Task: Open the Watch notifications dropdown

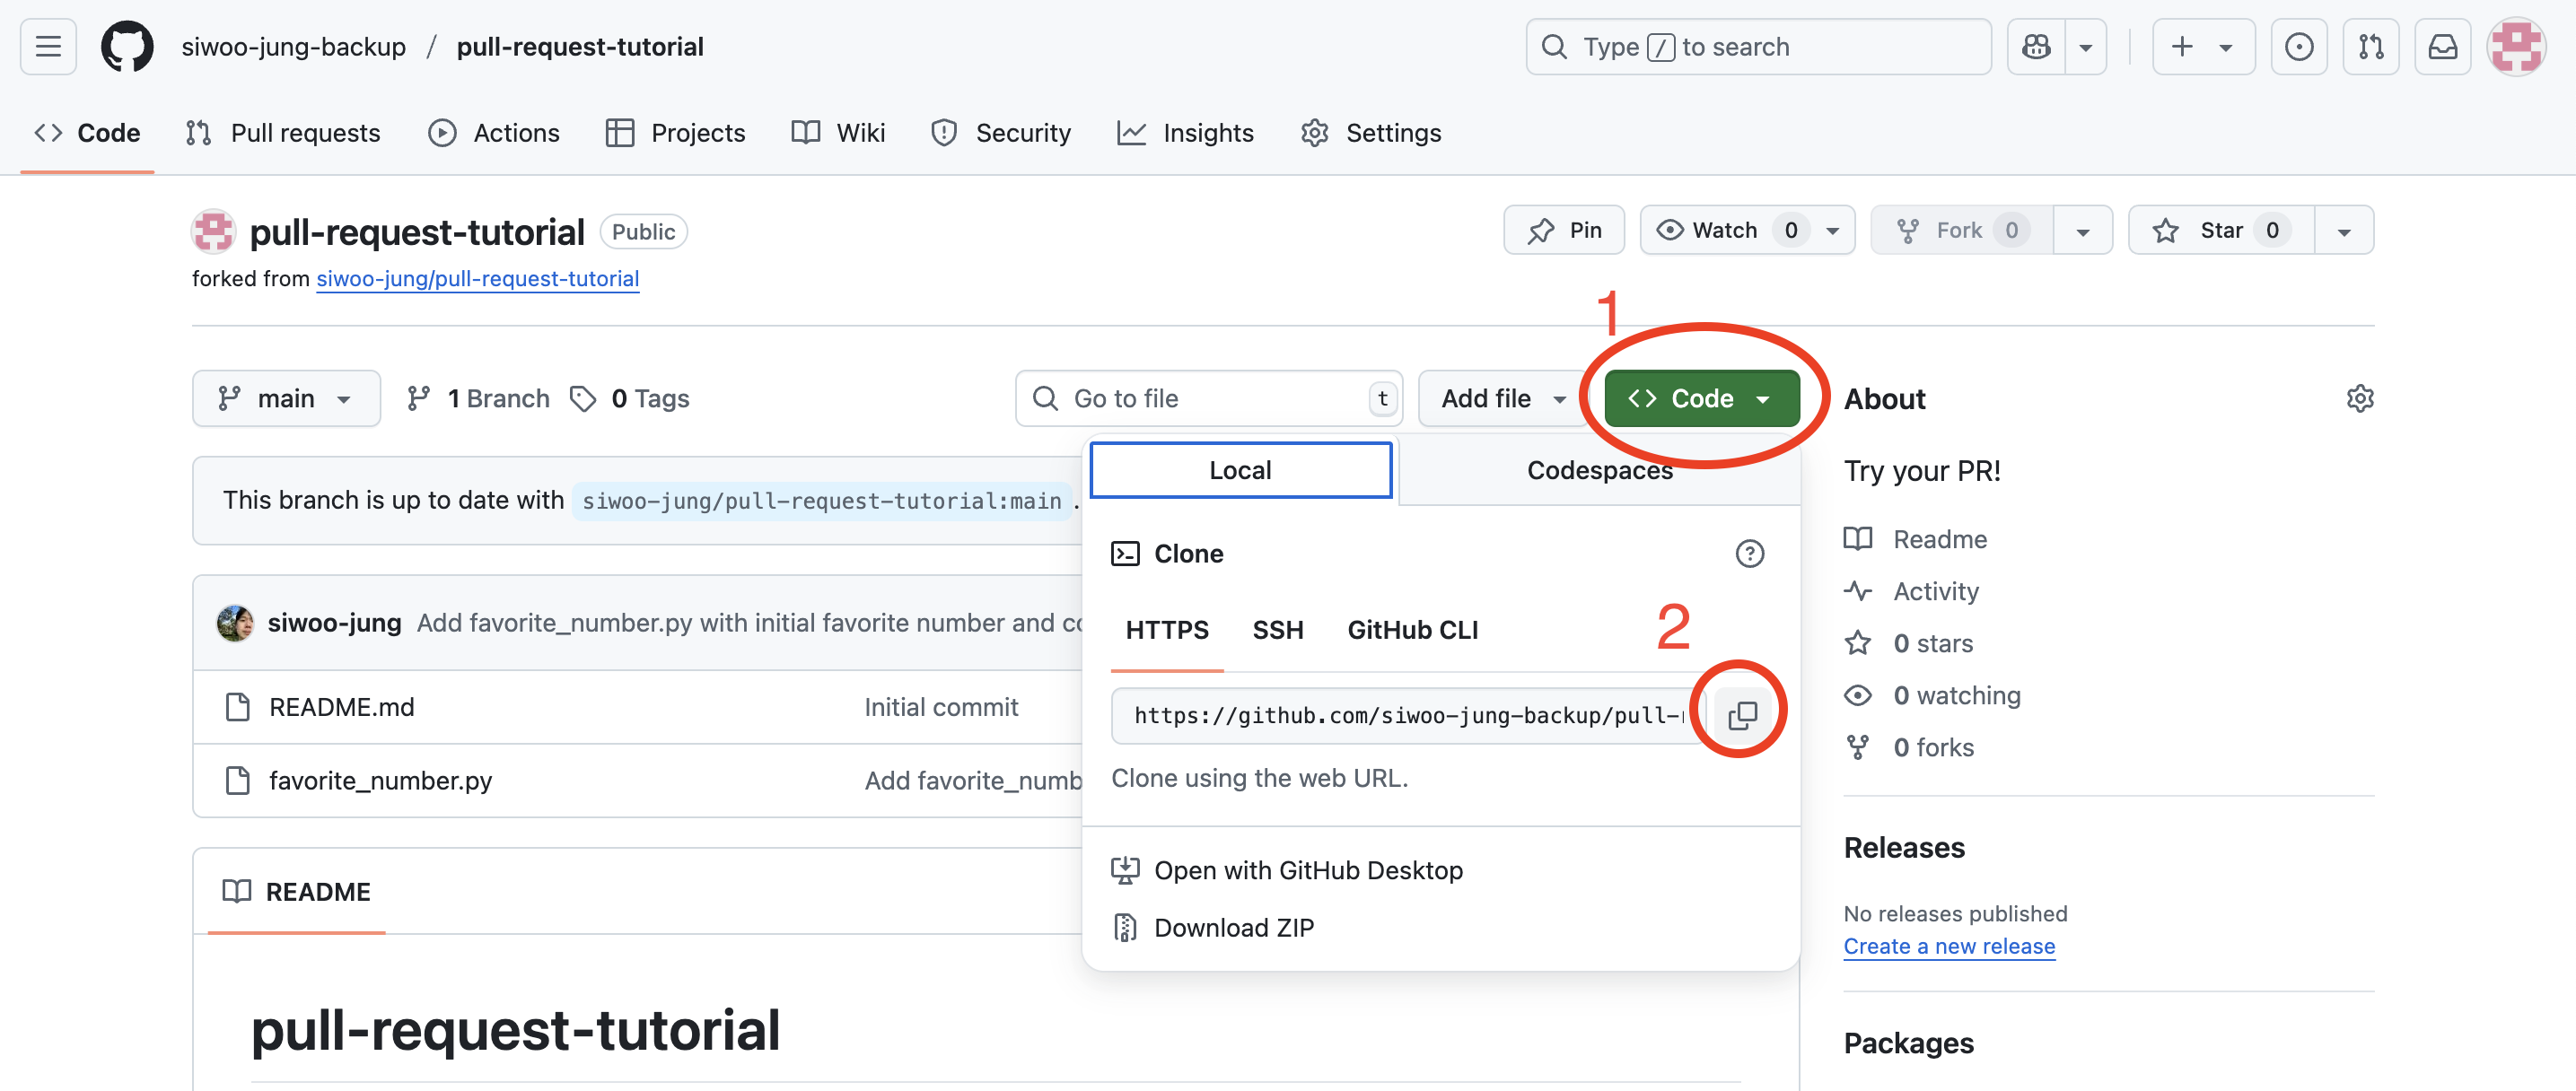Action: pos(1747,231)
